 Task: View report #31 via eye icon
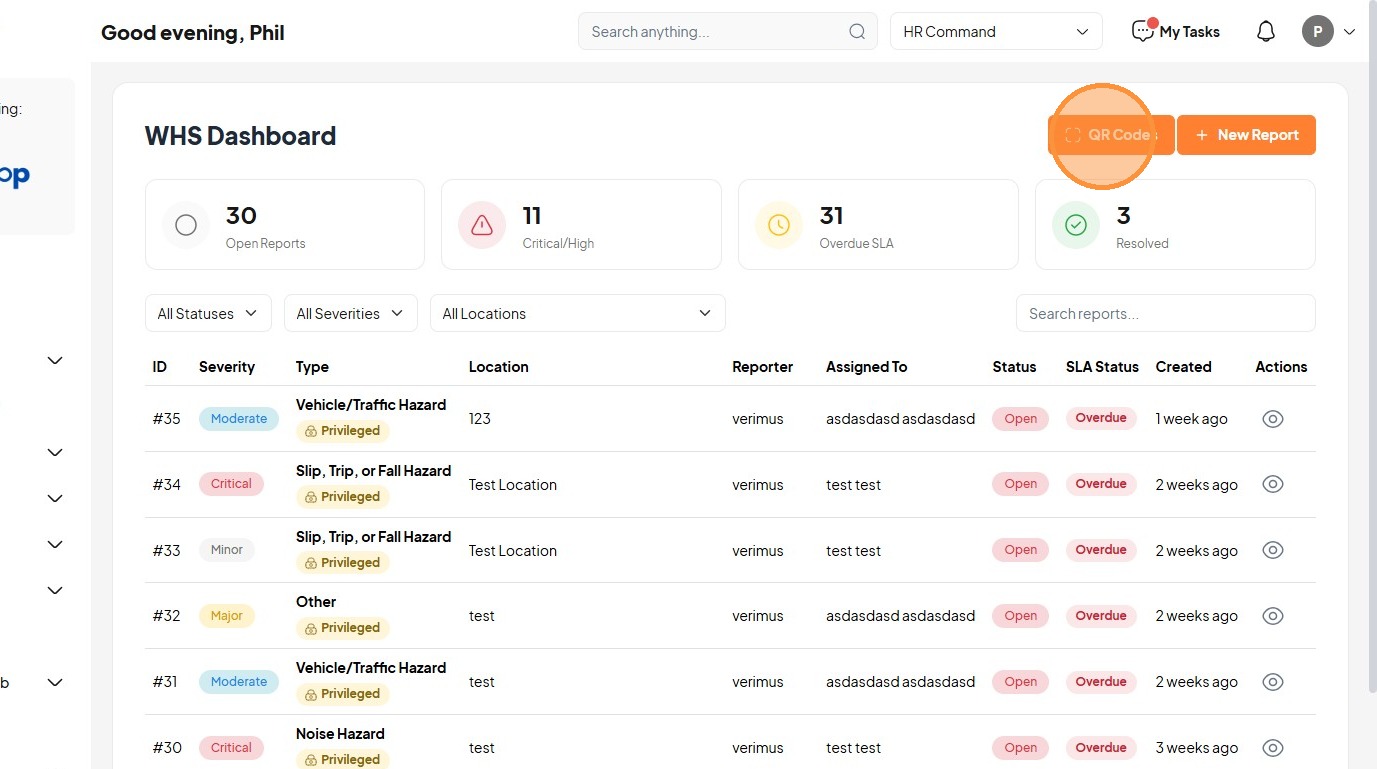click(x=1272, y=682)
